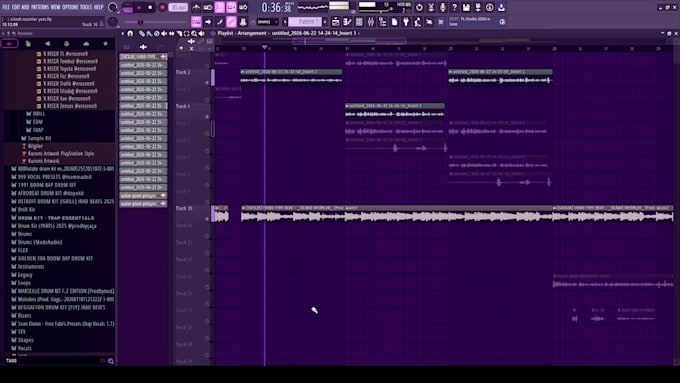680x383 pixels.
Task: Expand the EDM folder in browser
Action: (x=35, y=122)
